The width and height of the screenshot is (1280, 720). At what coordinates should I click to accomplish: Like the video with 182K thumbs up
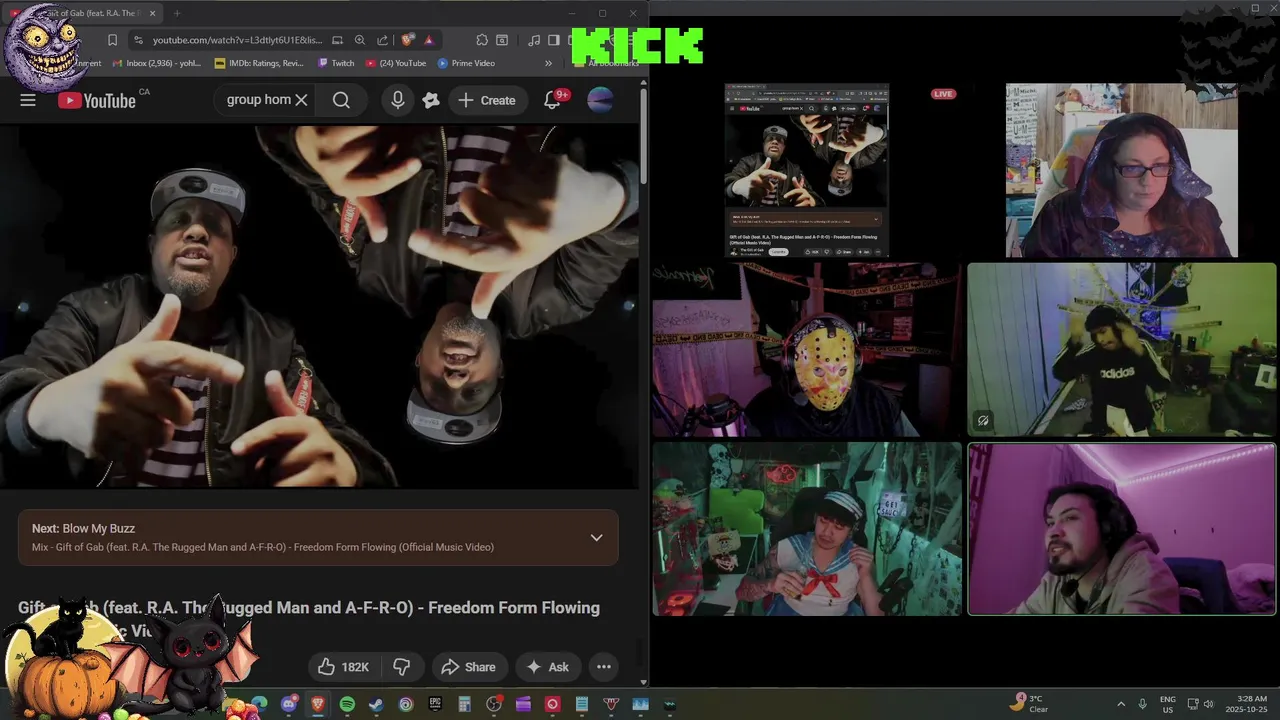pyautogui.click(x=343, y=667)
